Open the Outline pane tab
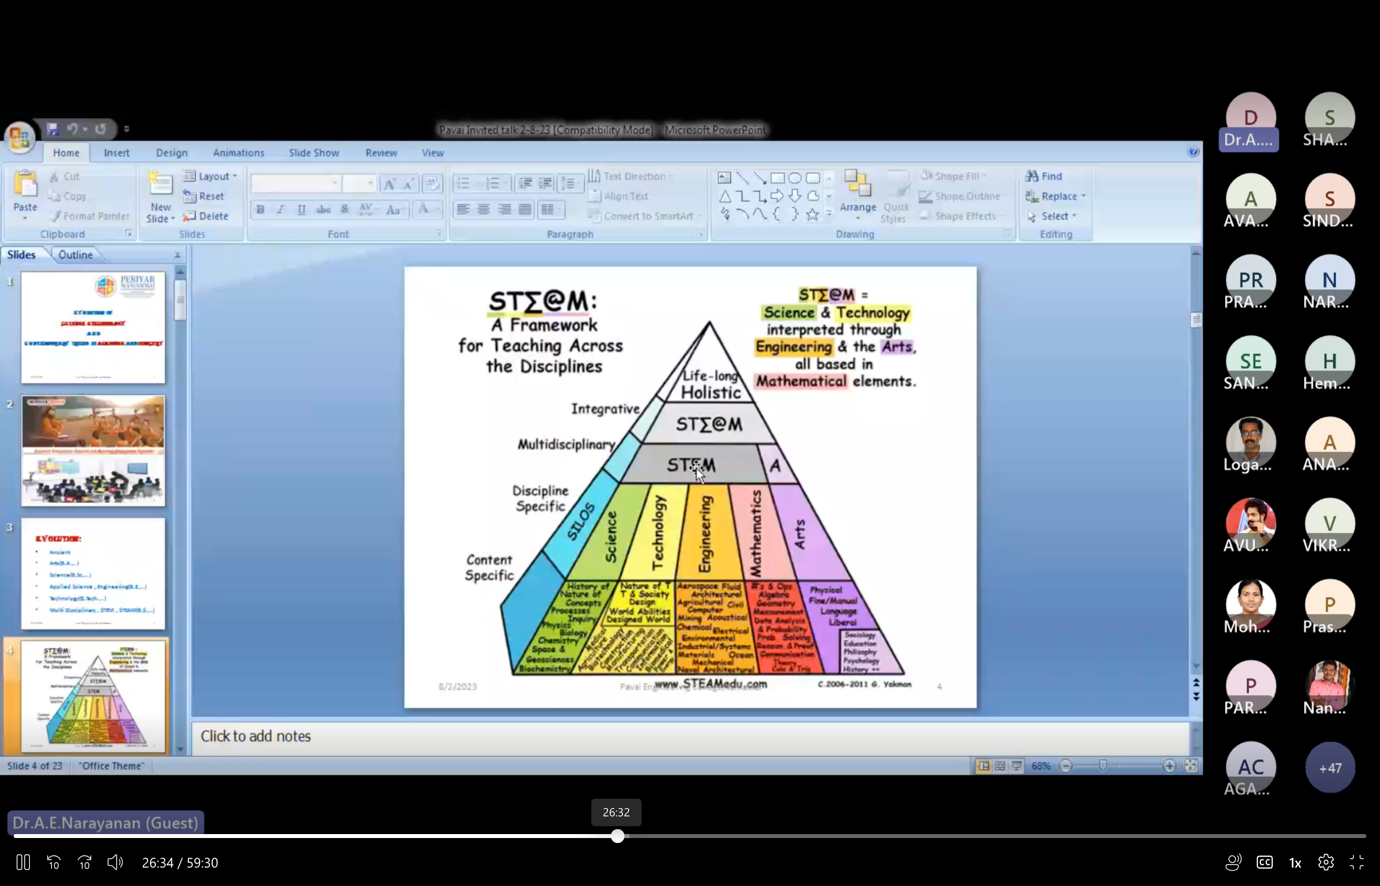Viewport: 1380px width, 886px height. pyautogui.click(x=75, y=255)
